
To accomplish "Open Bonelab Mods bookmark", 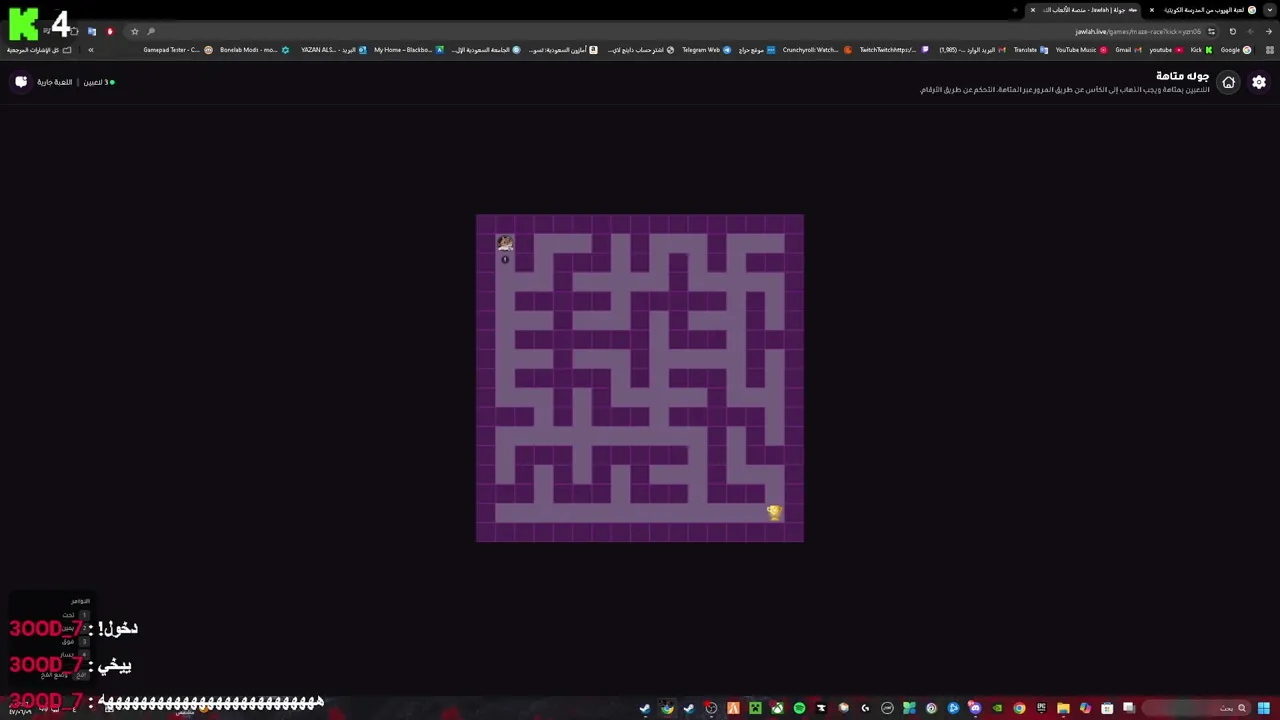I will (255, 50).
